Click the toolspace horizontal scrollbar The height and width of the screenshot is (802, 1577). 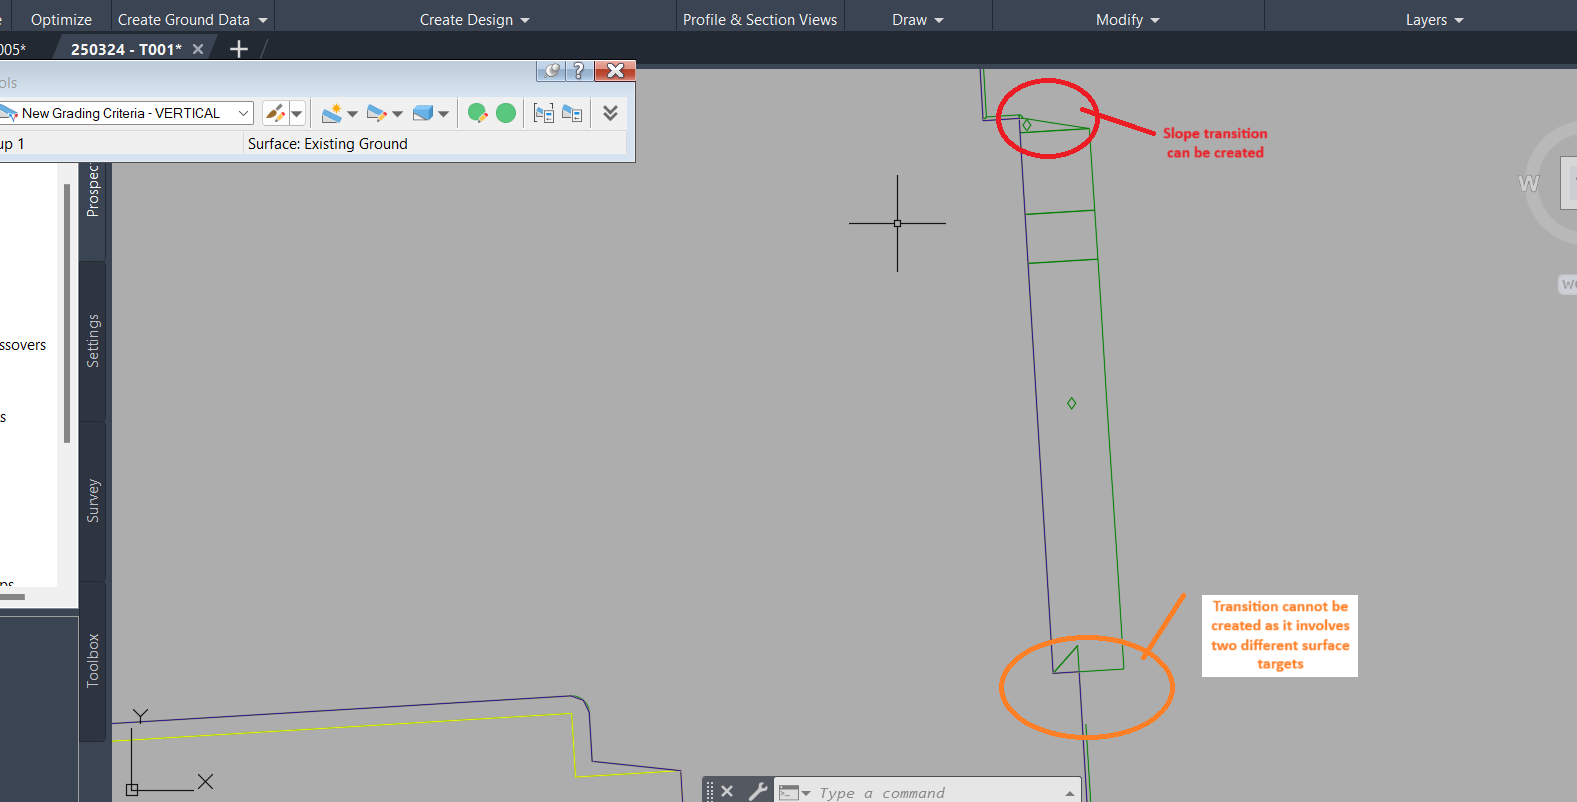click(12, 596)
